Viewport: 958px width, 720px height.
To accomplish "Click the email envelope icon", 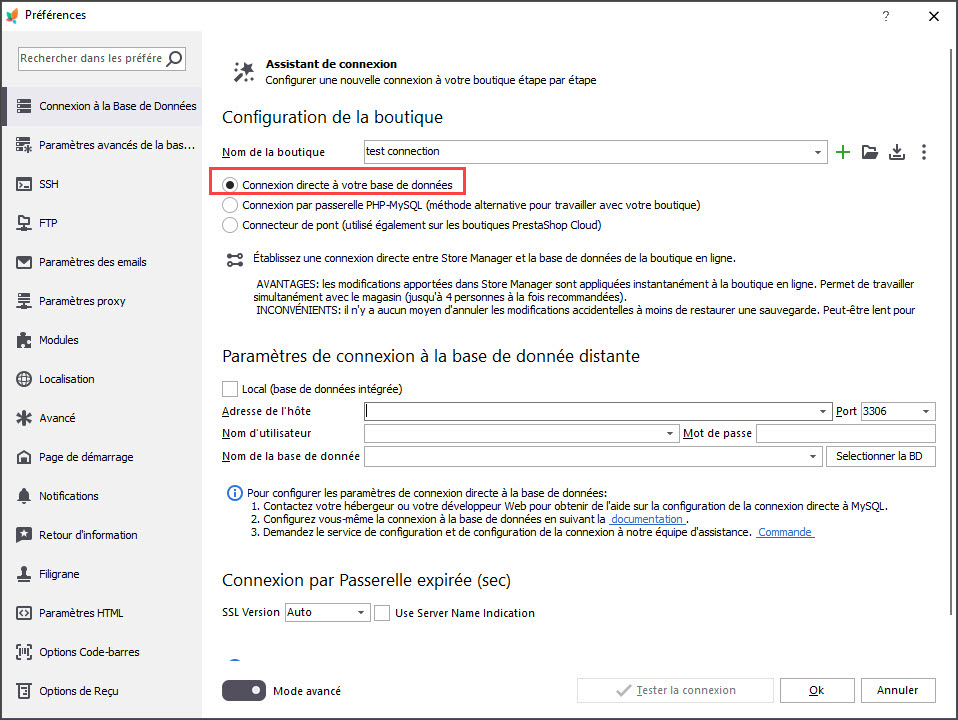I will pos(24,262).
